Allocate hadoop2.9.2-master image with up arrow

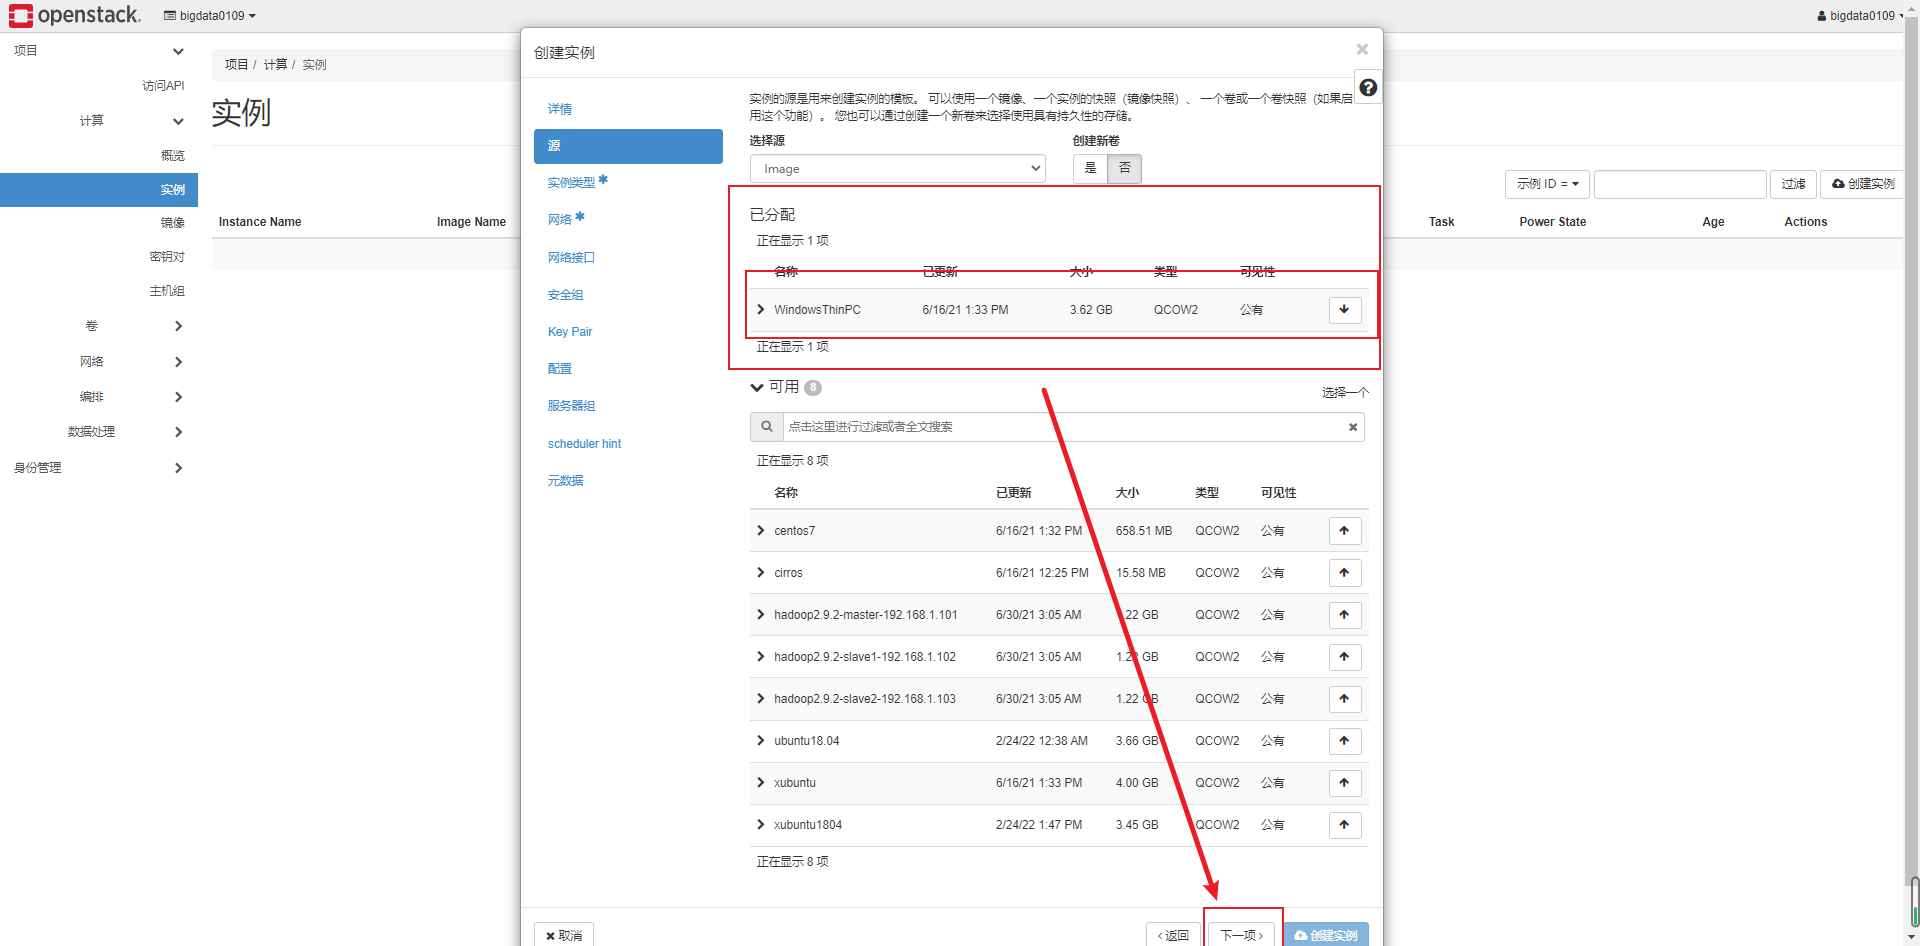[1345, 615]
